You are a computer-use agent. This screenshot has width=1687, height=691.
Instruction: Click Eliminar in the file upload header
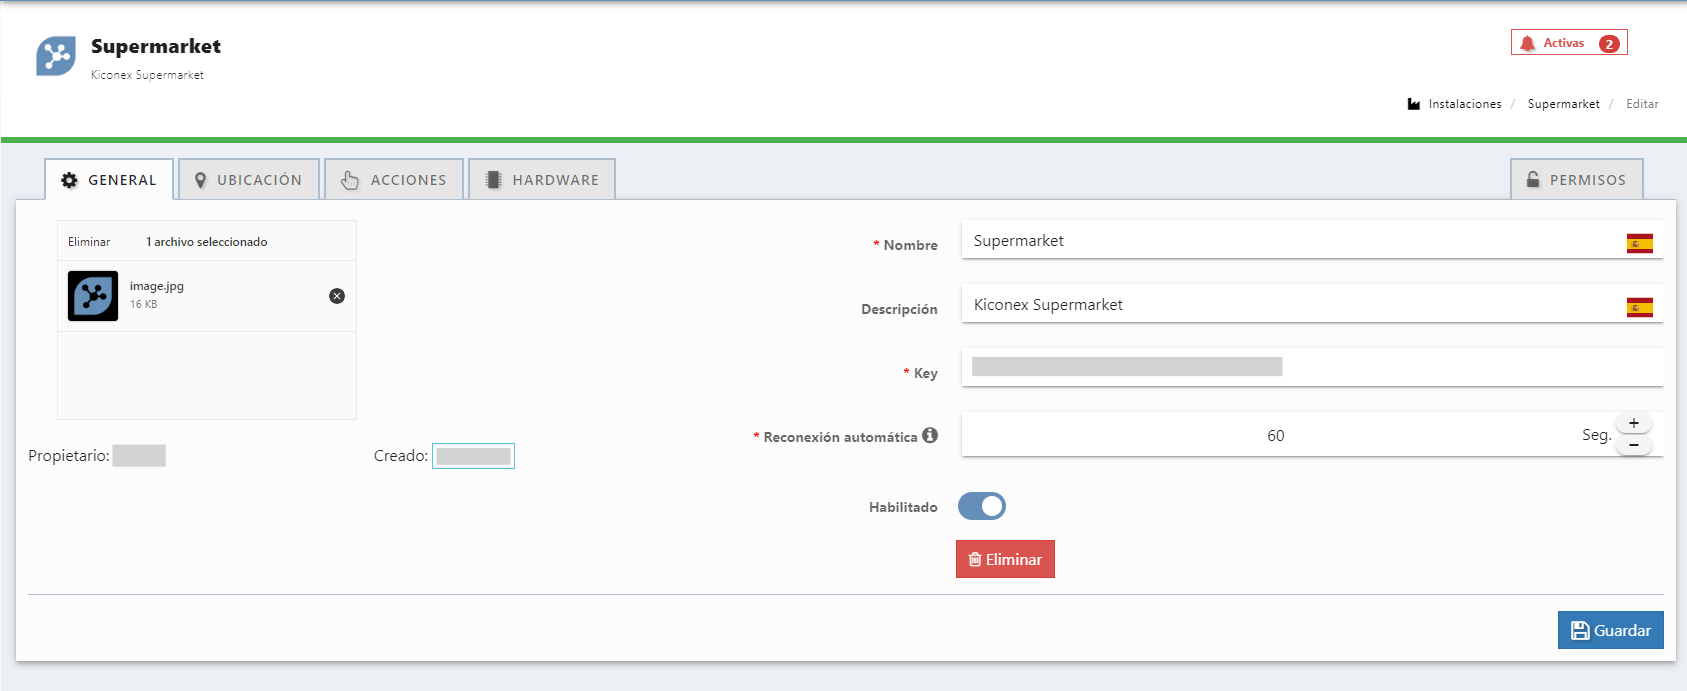coord(89,242)
